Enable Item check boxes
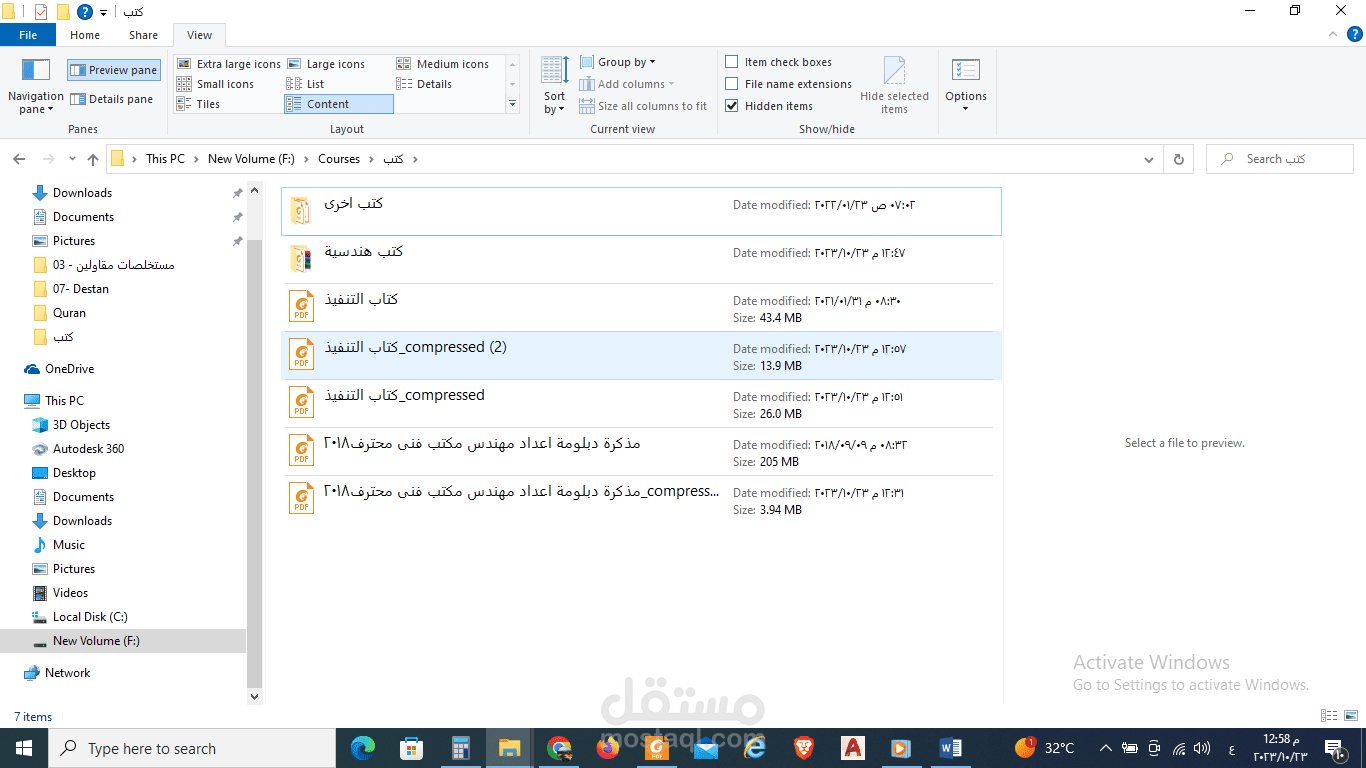This screenshot has width=1366, height=768. pos(732,62)
